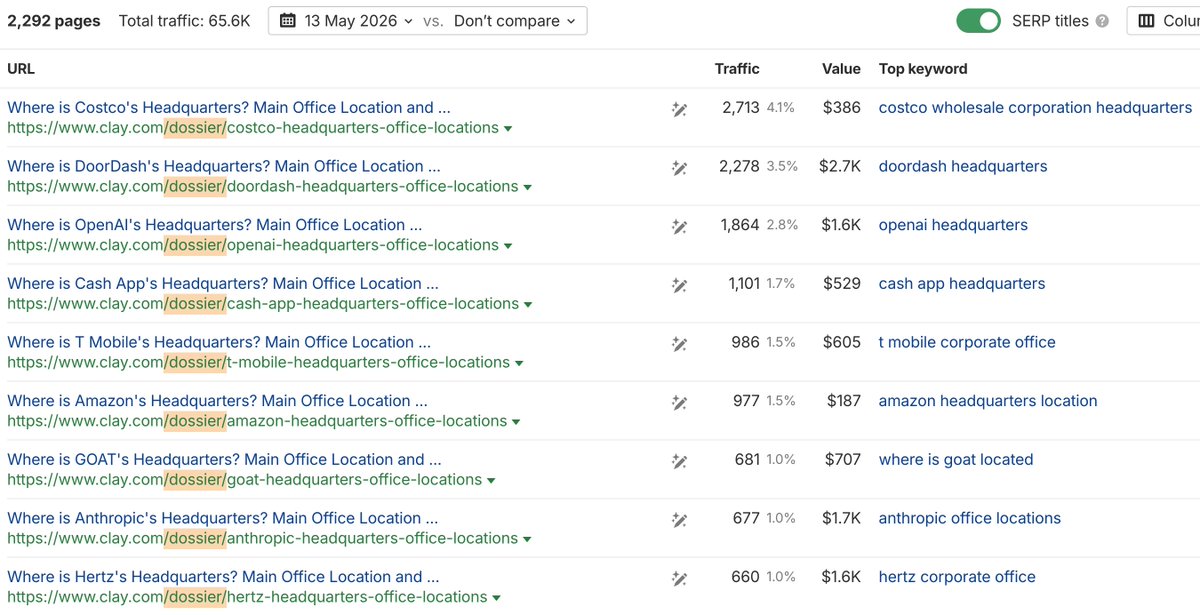Click traffic value 660 in Hertz row
This screenshot has height=615, width=1200.
746,576
